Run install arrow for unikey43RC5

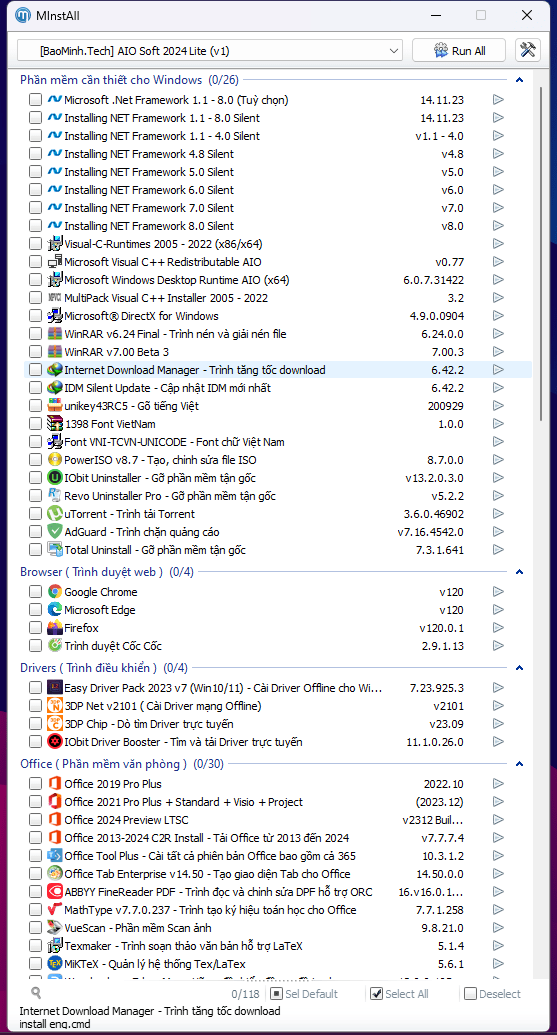point(498,405)
